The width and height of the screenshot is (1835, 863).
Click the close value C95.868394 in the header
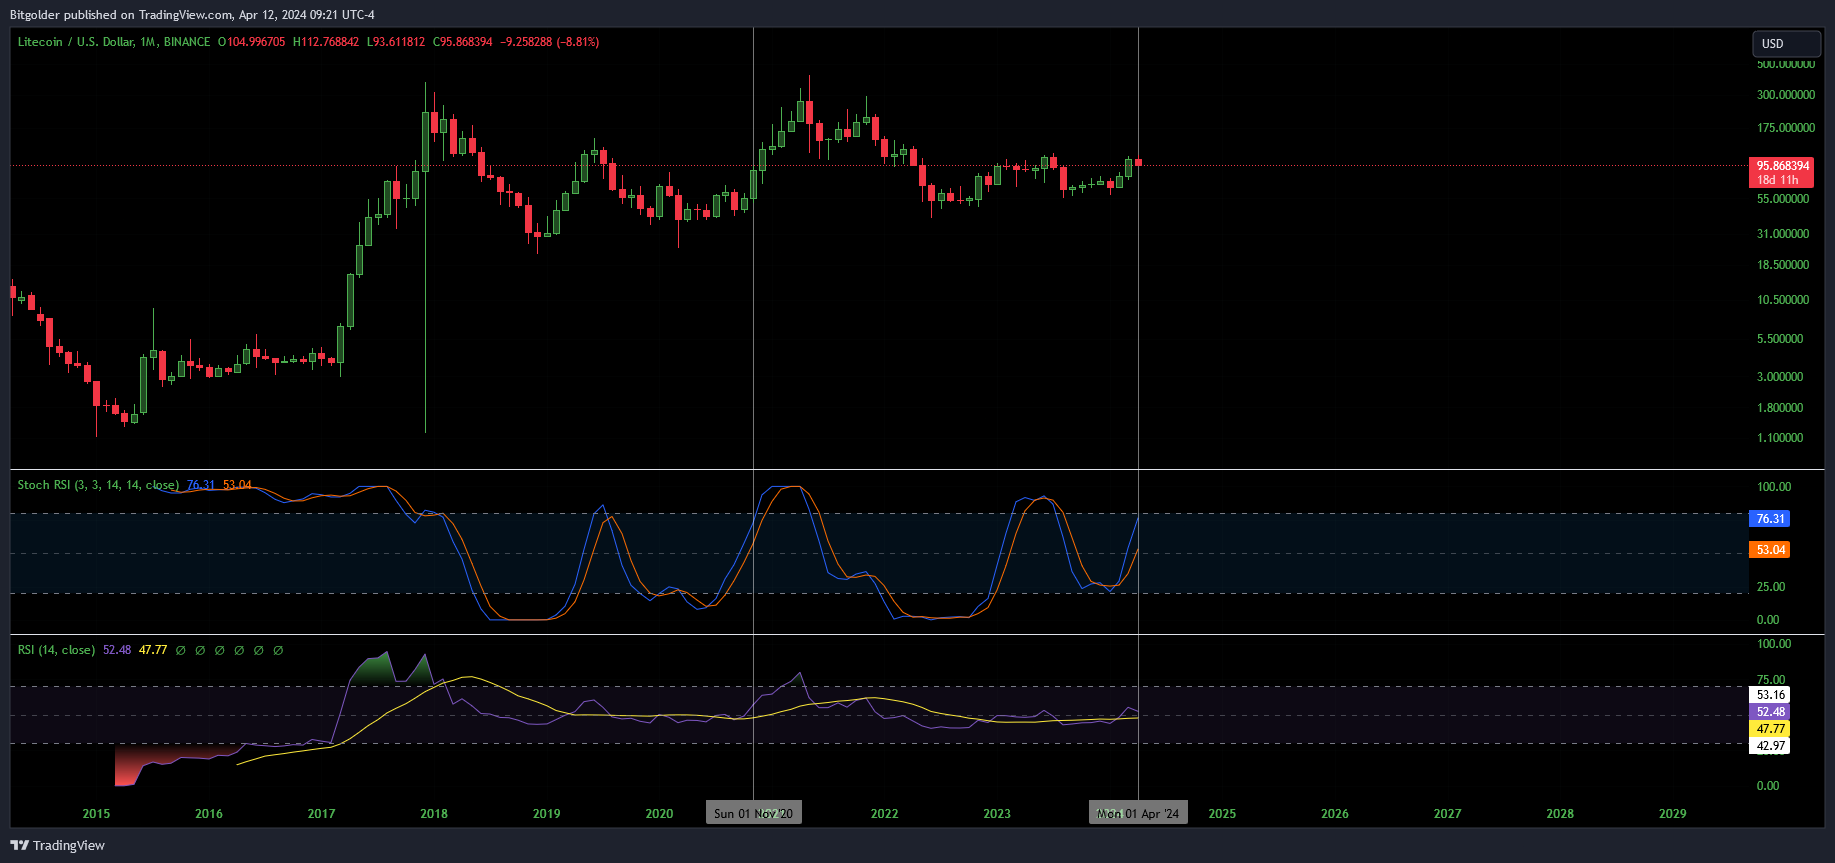click(463, 42)
